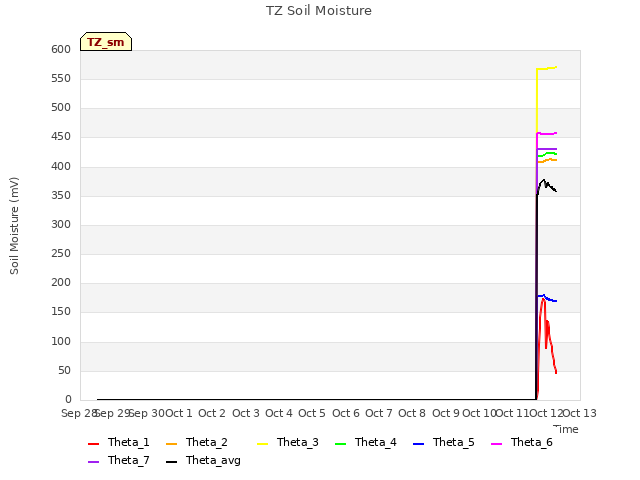
Task: Click the Oct 12 x-axis tick label
Action: click(x=546, y=413)
